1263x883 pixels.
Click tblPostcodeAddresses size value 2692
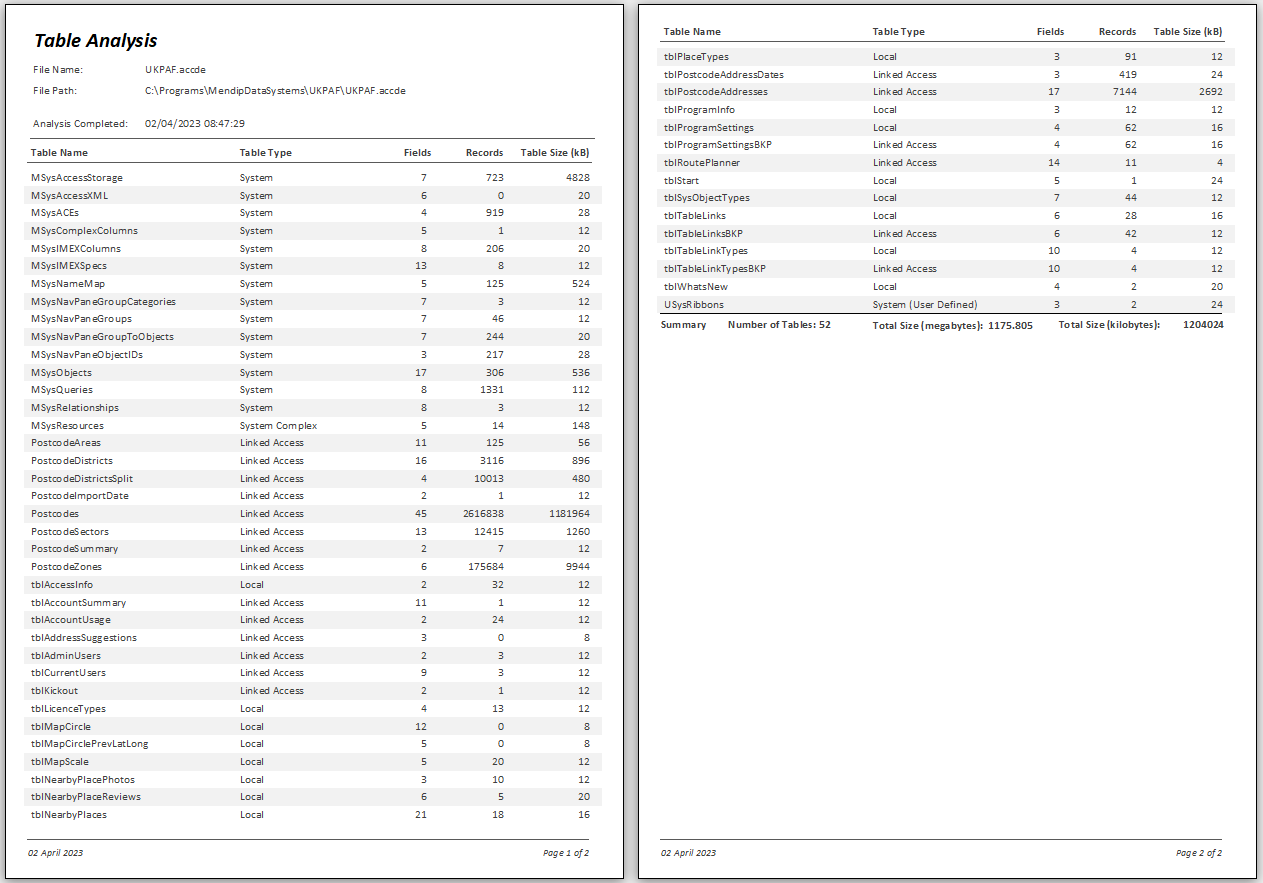[1211, 92]
